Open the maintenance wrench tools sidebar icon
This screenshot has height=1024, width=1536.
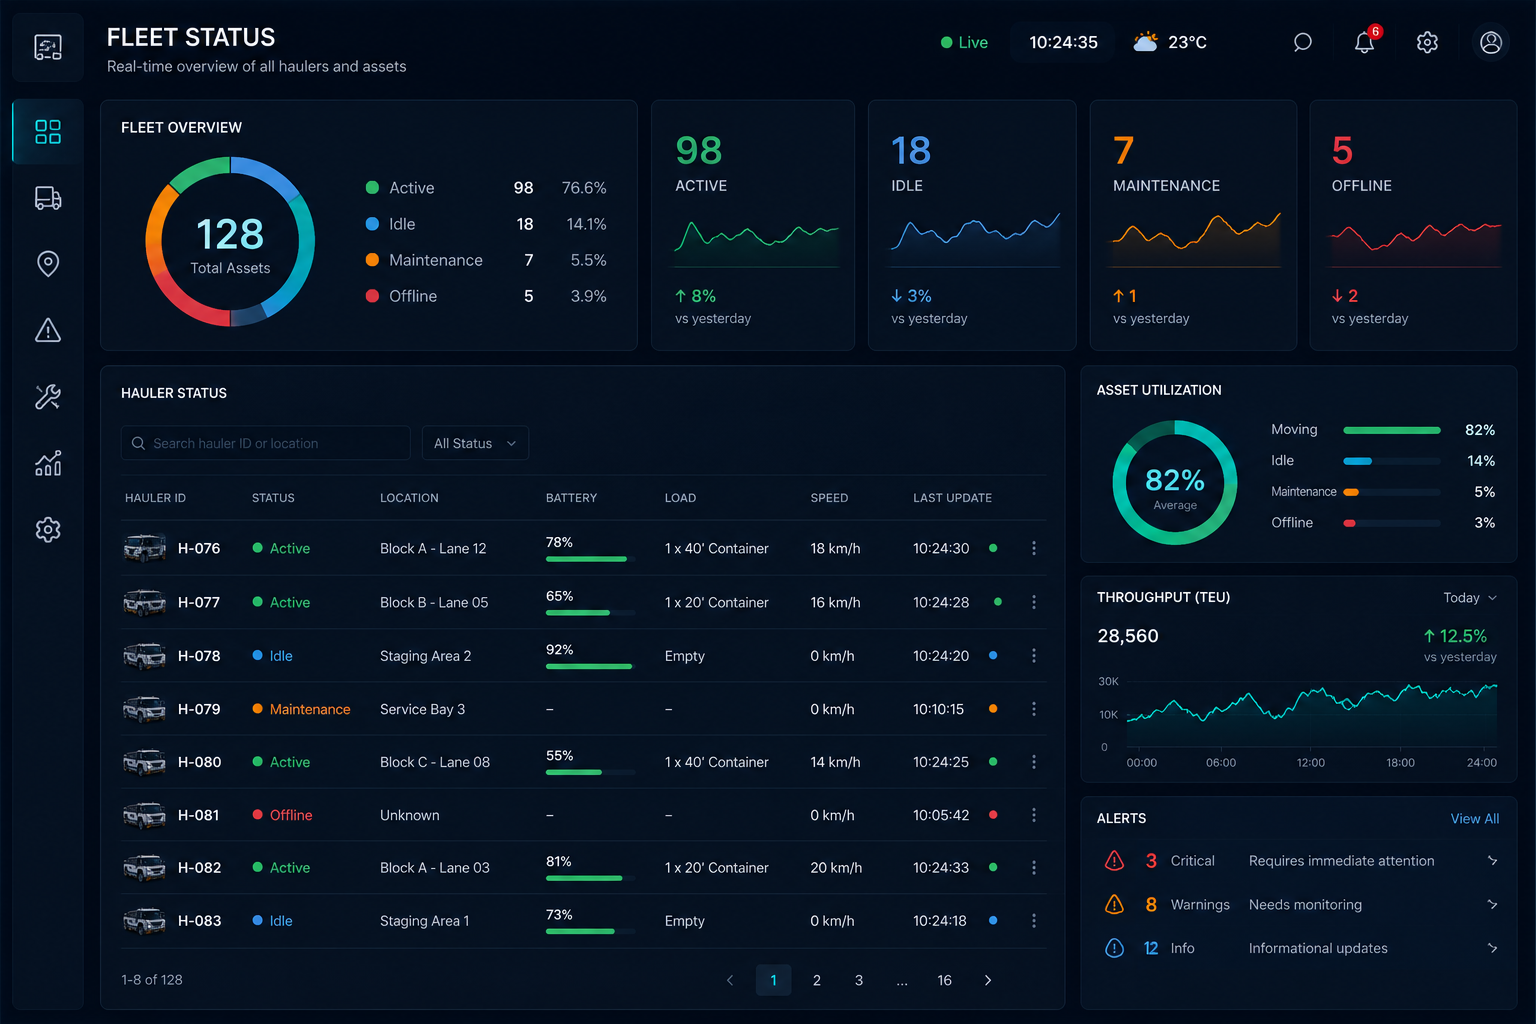(x=48, y=397)
